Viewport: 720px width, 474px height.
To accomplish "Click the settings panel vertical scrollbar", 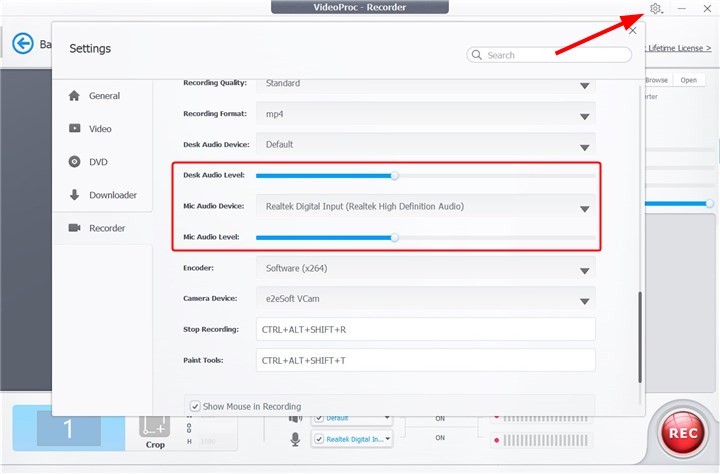I will tap(640, 337).
